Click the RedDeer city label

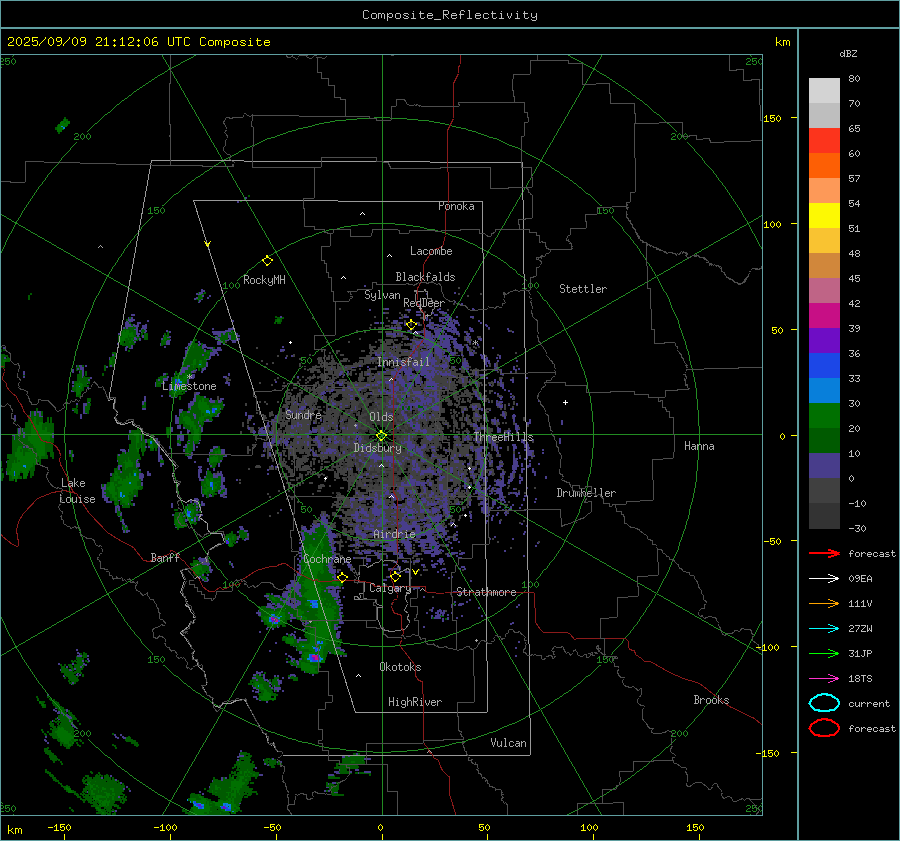coord(424,303)
